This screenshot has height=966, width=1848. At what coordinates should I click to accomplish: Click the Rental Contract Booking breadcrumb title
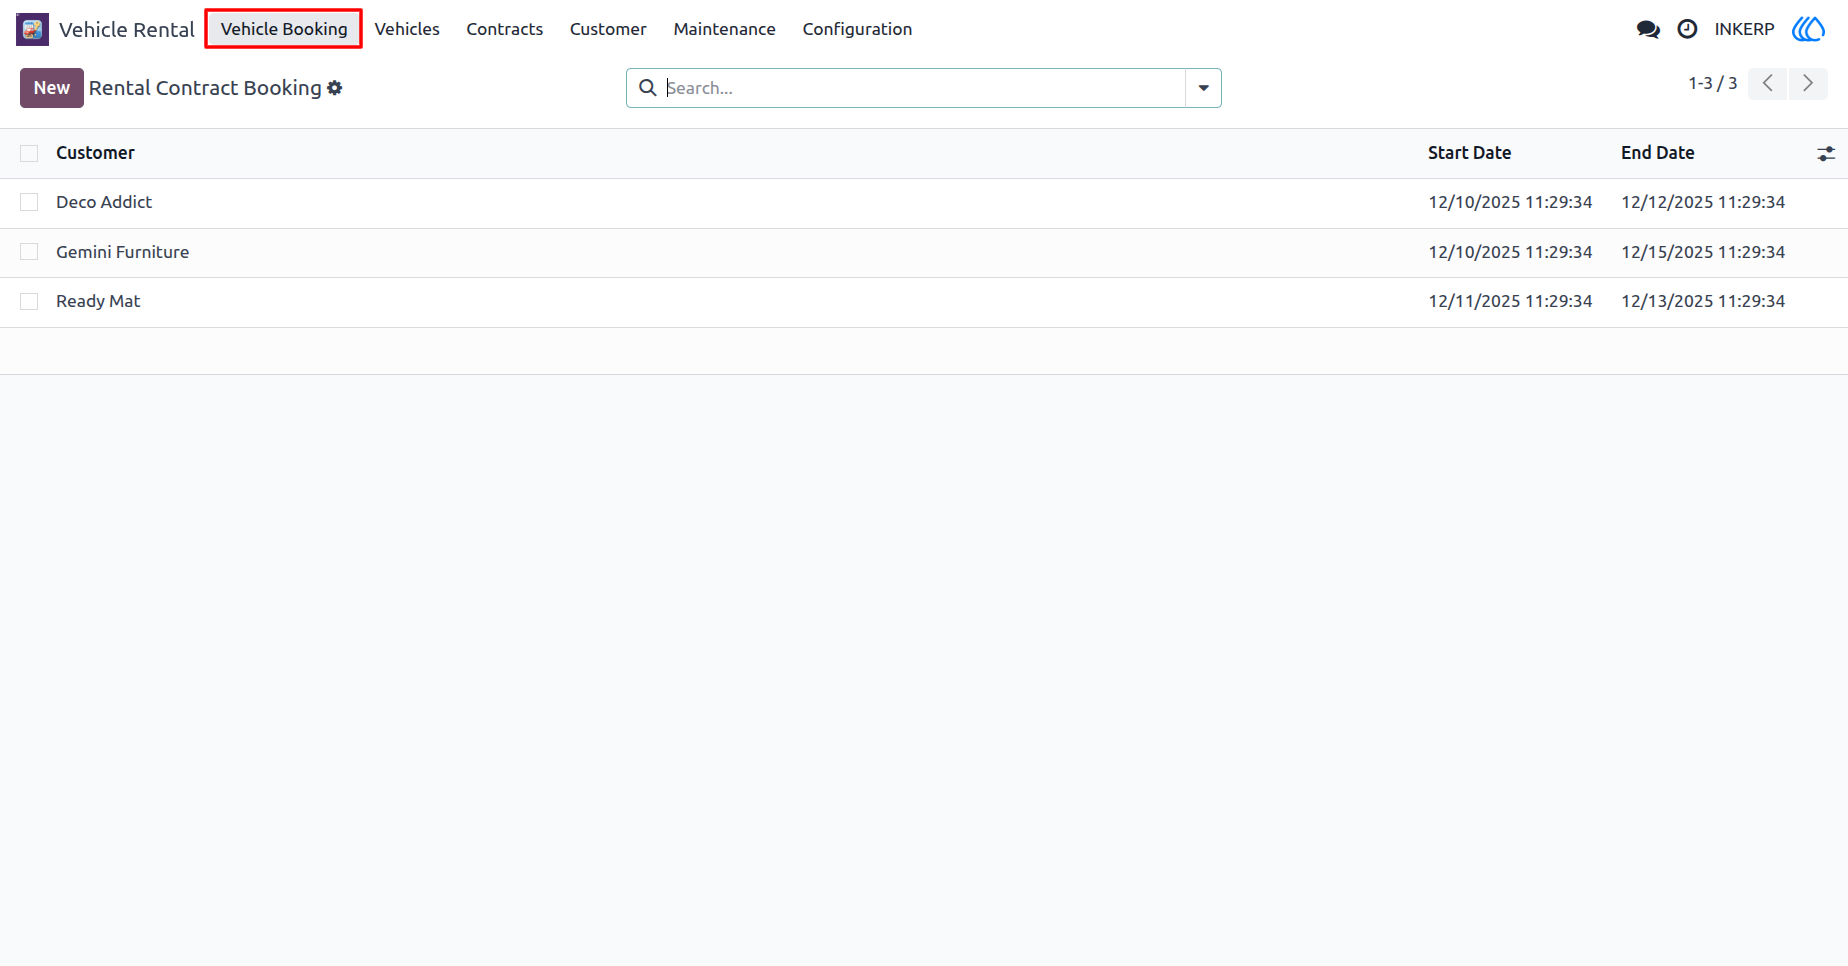205,88
